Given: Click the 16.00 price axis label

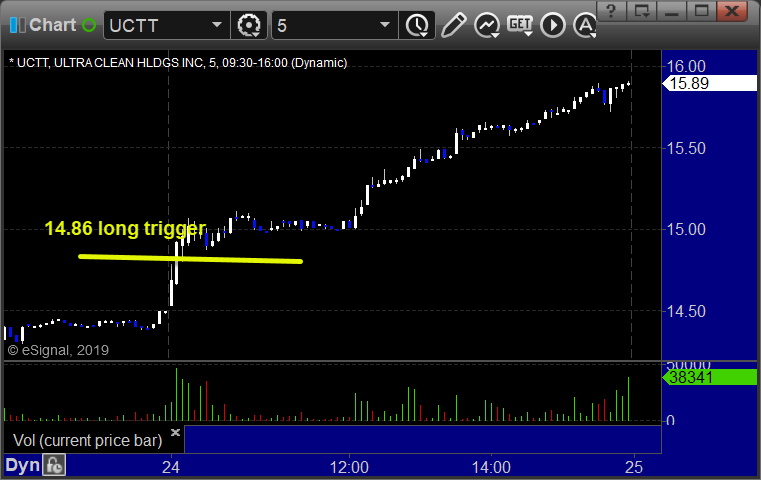Looking at the screenshot, I should (x=686, y=66).
